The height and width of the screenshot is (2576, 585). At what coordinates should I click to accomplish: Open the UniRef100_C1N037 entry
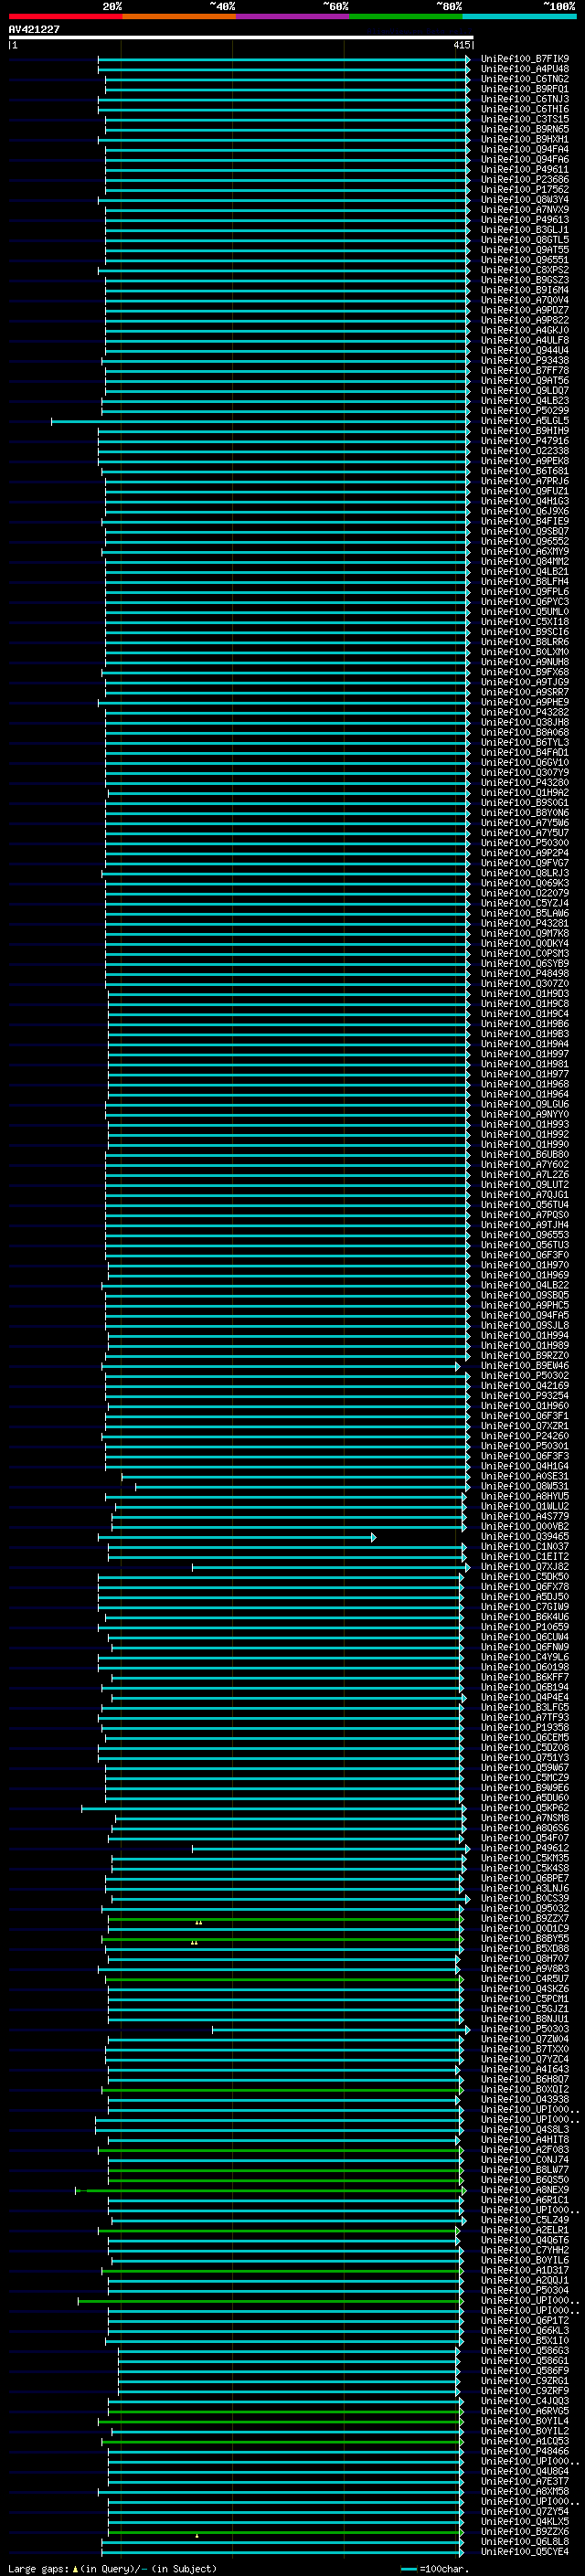pyautogui.click(x=525, y=1547)
